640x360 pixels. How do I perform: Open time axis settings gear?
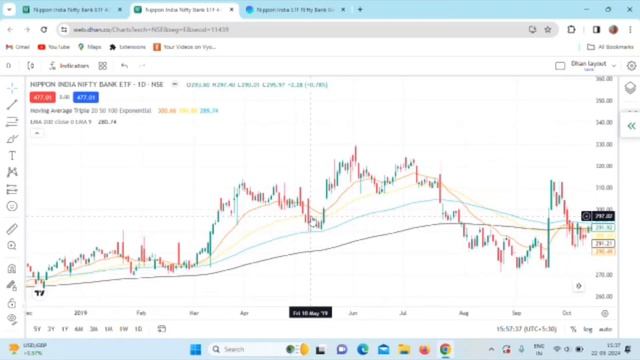pyautogui.click(x=605, y=313)
